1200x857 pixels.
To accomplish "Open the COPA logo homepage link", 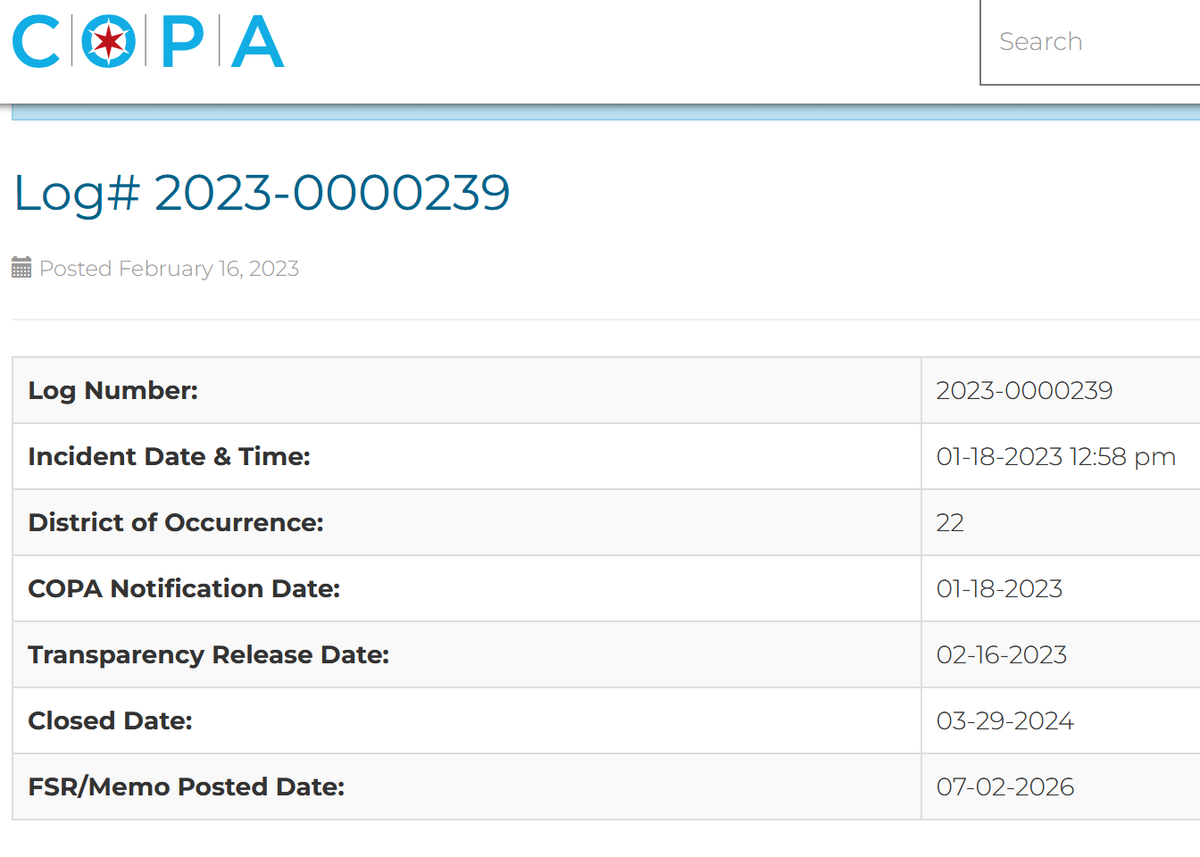I will (x=148, y=42).
